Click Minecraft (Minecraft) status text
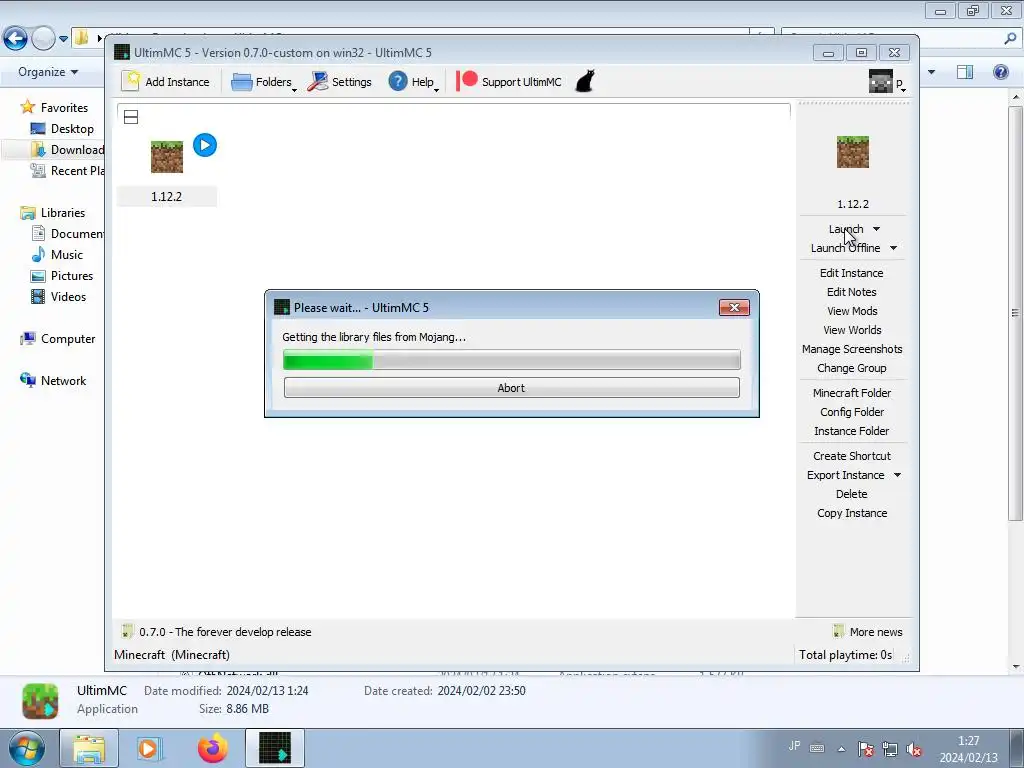 point(172,654)
